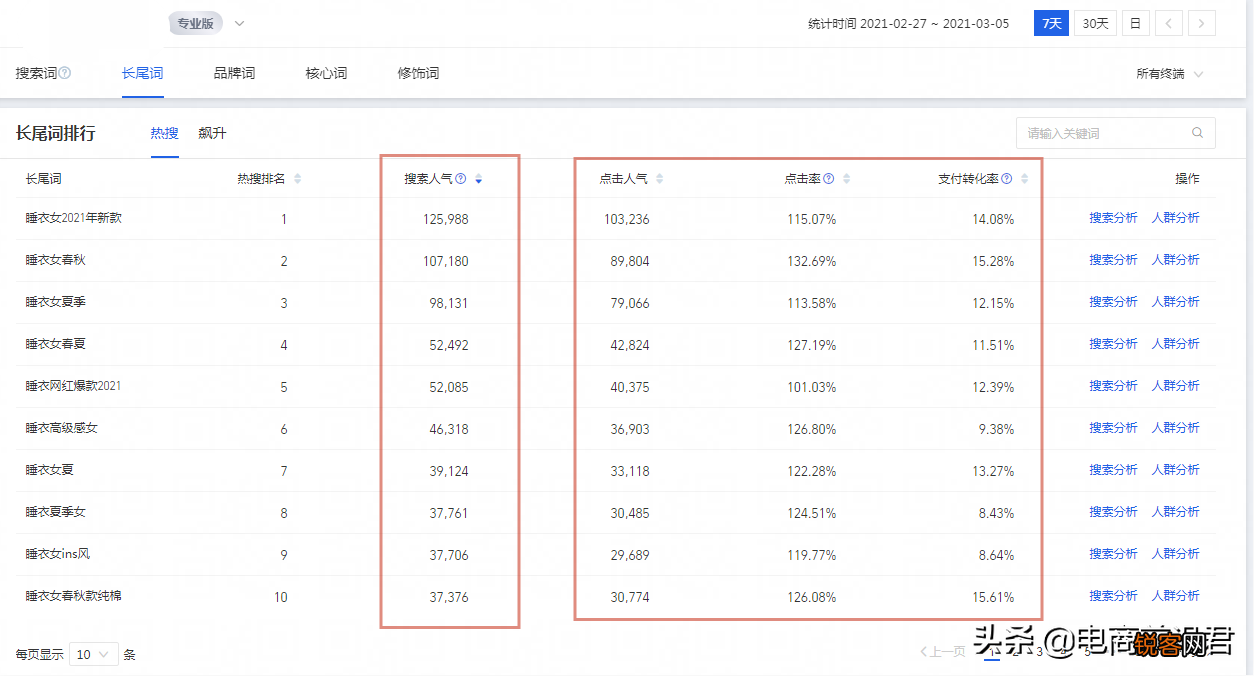Switch to 搜索词 tab

click(x=36, y=73)
